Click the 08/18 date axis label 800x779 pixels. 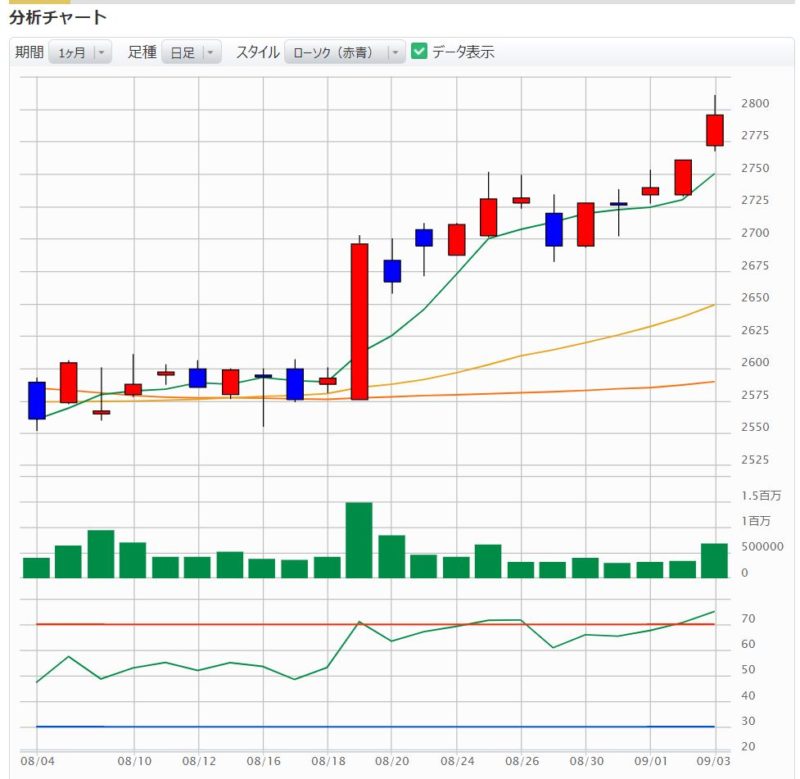[329, 761]
